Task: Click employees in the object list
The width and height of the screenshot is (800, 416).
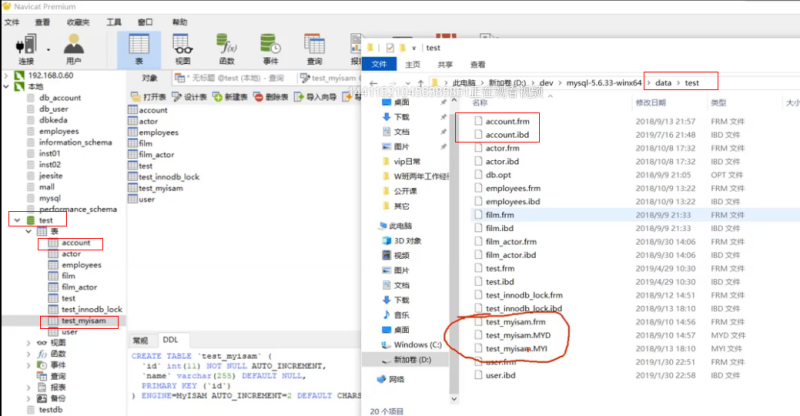Action: click(x=158, y=132)
